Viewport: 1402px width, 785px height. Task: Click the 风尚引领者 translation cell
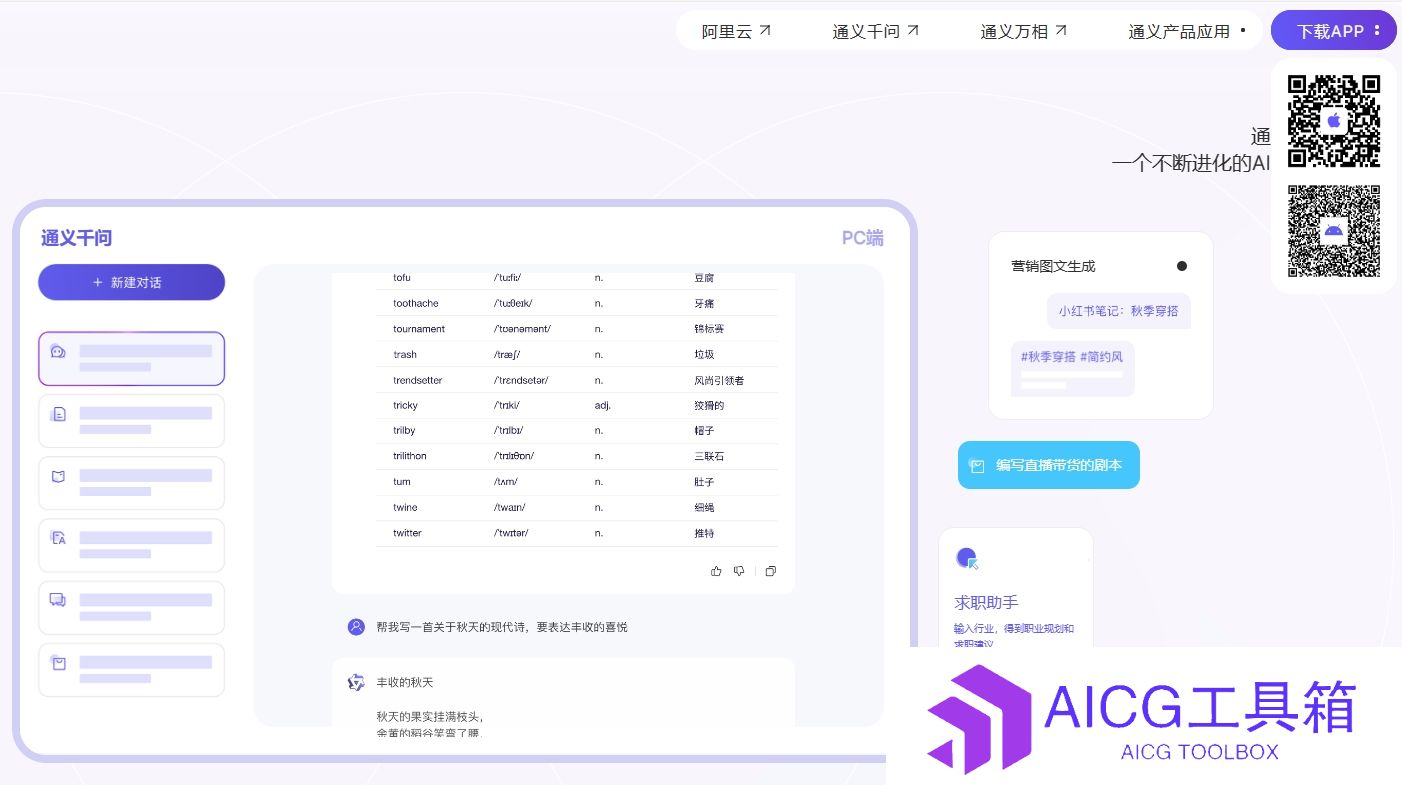(719, 380)
